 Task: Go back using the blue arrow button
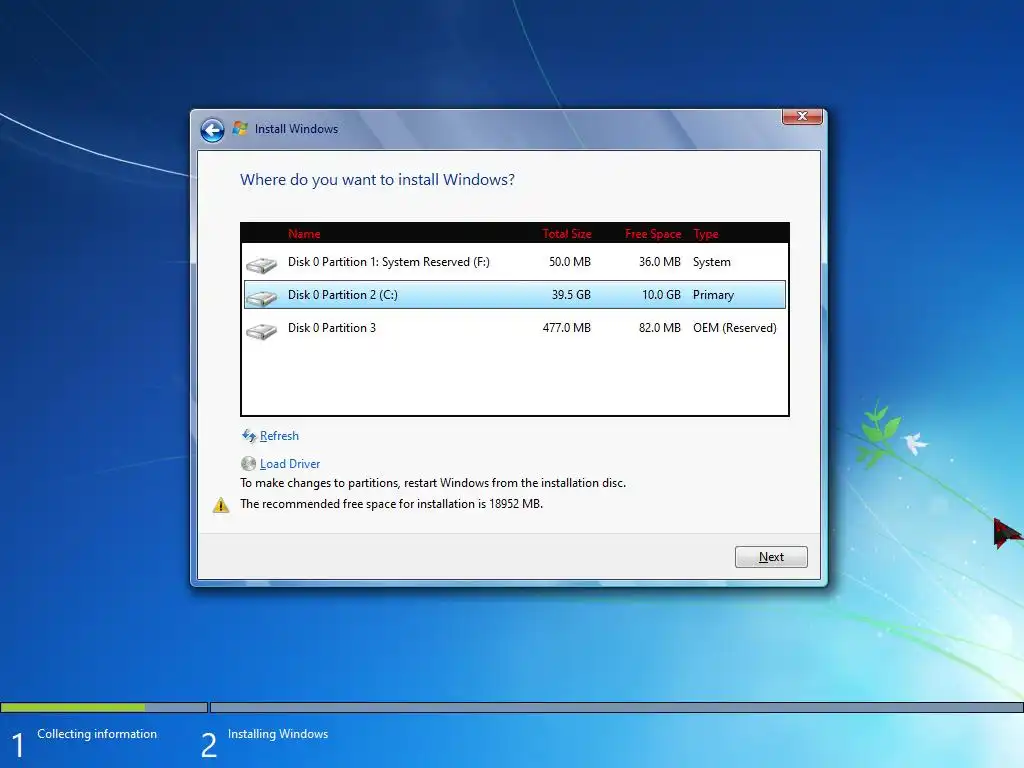tap(212, 130)
